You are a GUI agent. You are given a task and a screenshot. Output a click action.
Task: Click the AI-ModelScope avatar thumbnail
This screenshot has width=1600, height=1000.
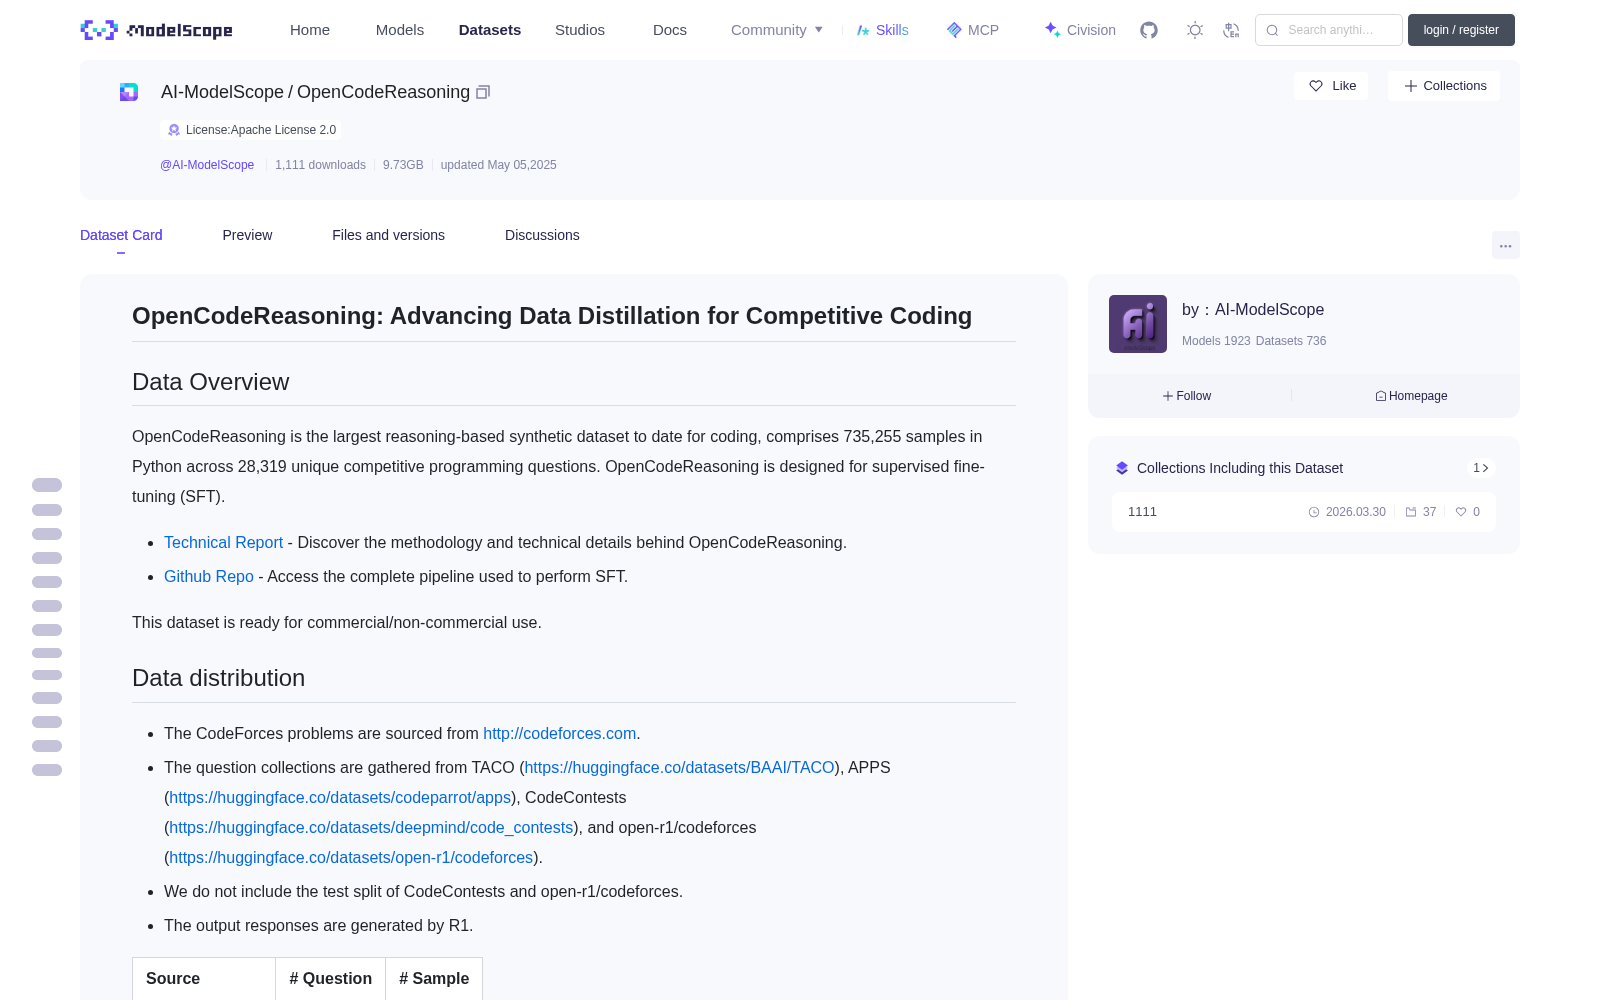(1138, 324)
